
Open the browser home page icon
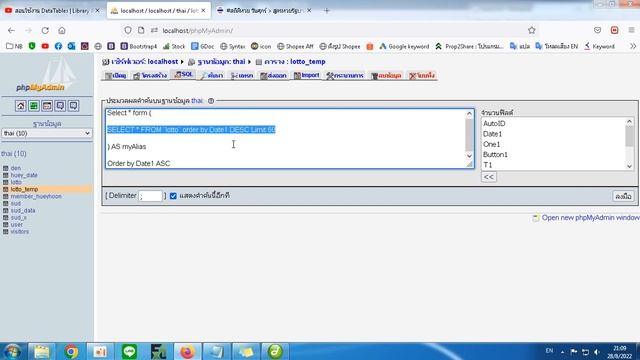(62, 31)
